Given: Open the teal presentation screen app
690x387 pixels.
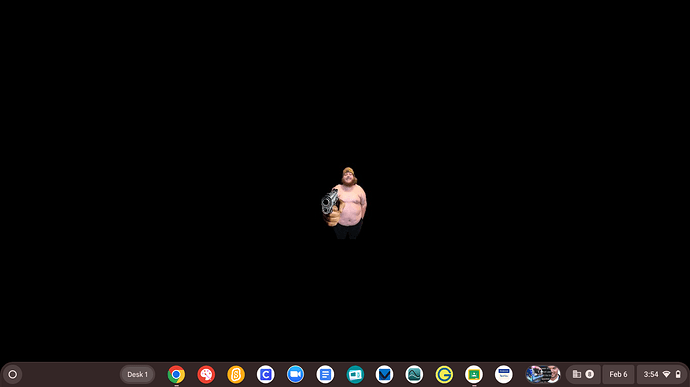Looking at the screenshot, I should pos(355,375).
